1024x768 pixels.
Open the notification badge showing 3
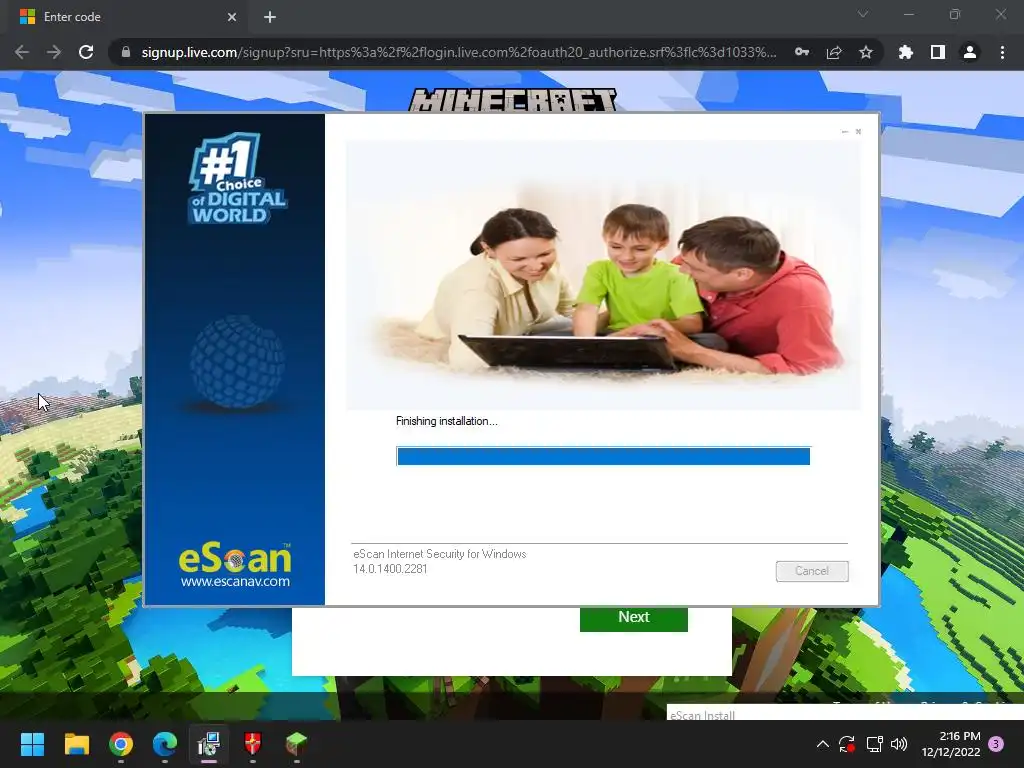(996, 744)
